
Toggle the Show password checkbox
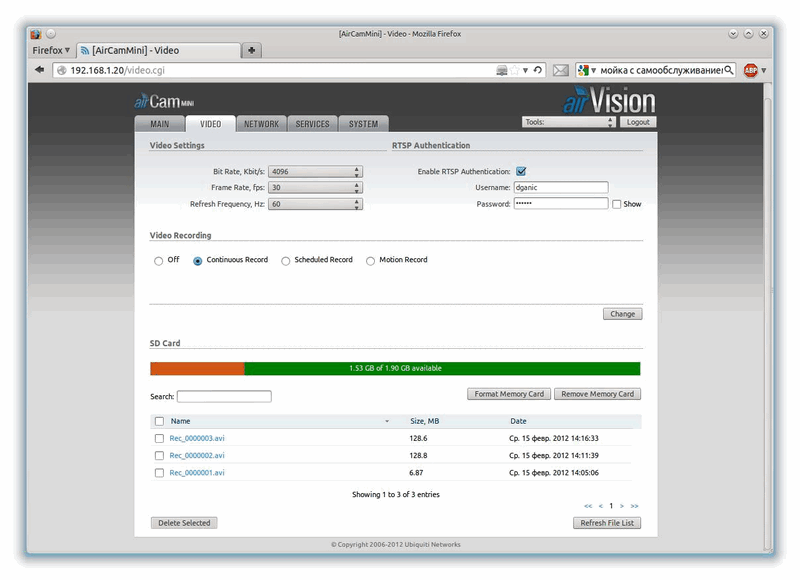click(617, 204)
